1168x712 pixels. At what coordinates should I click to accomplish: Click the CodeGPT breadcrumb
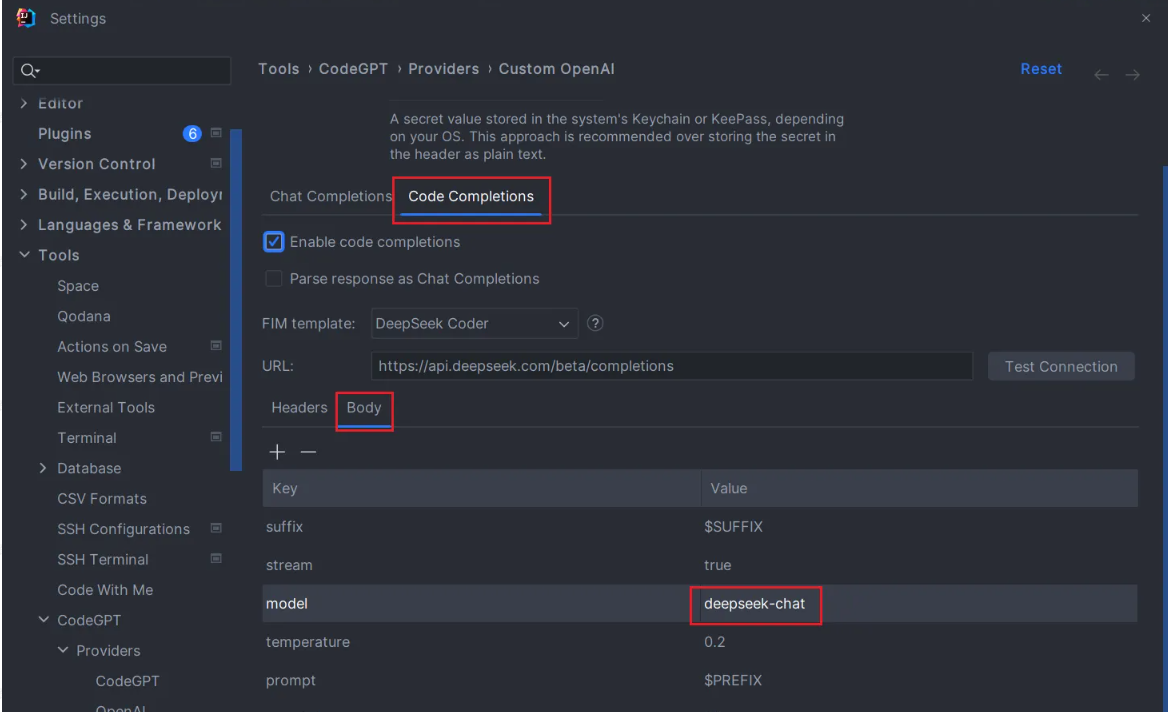[353, 69]
